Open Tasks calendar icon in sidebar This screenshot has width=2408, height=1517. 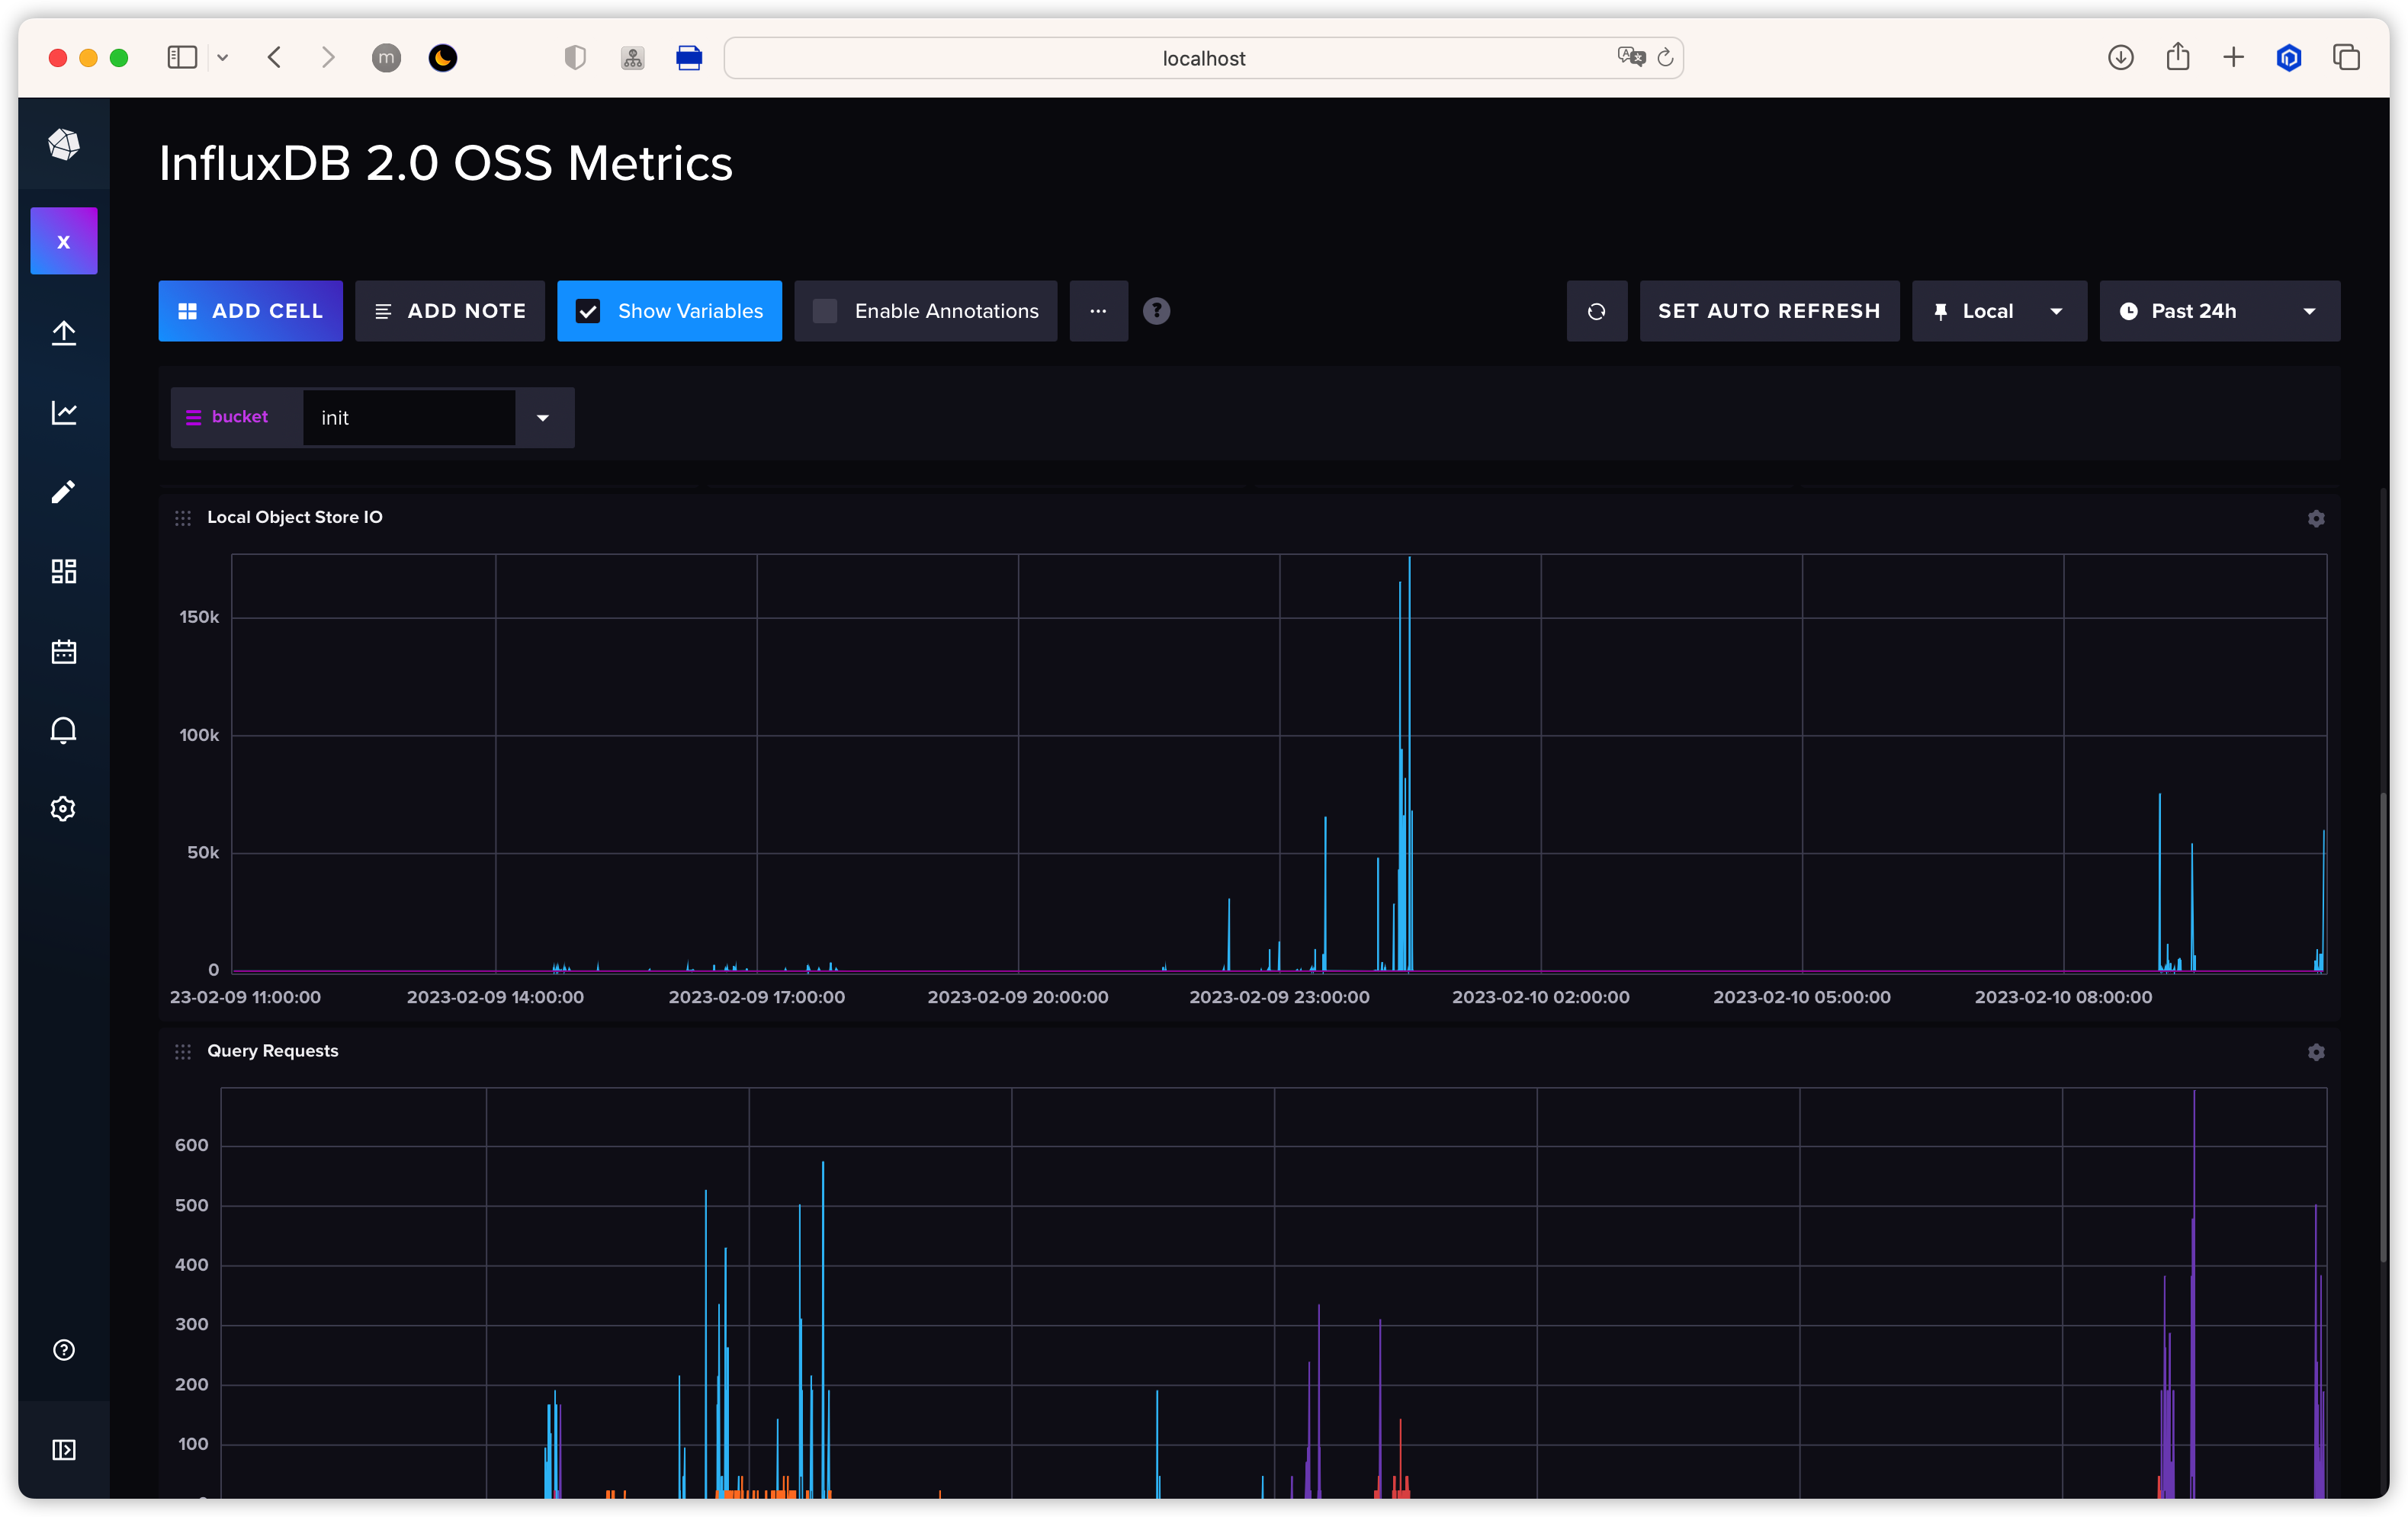63,652
